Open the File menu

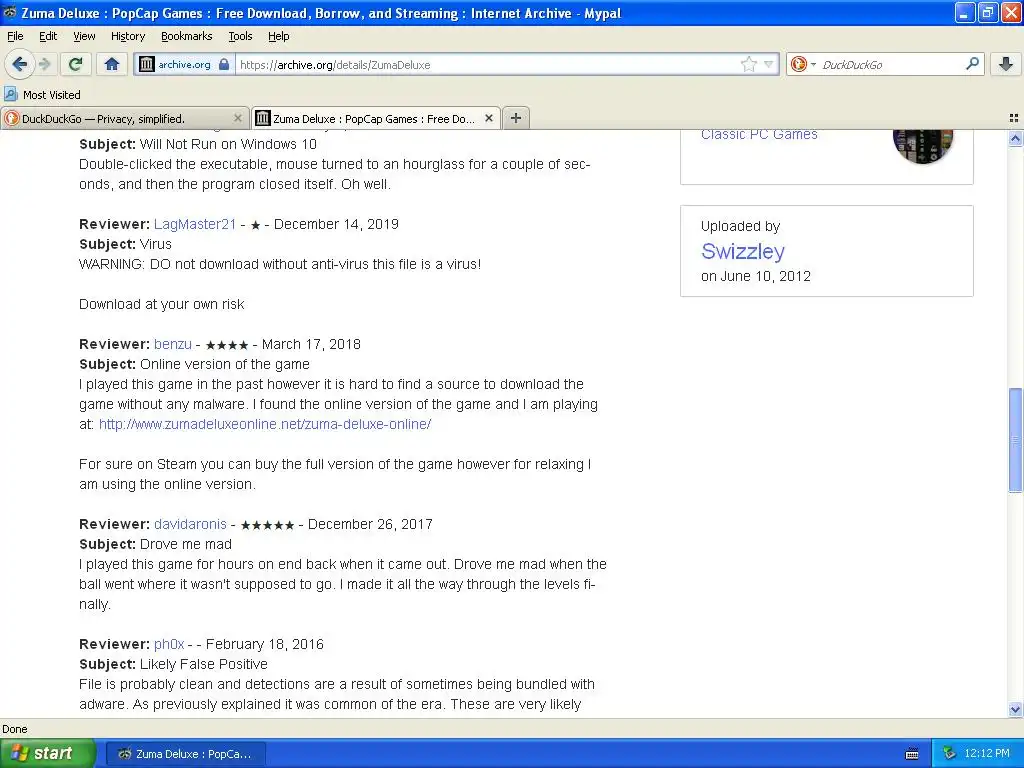coord(15,36)
